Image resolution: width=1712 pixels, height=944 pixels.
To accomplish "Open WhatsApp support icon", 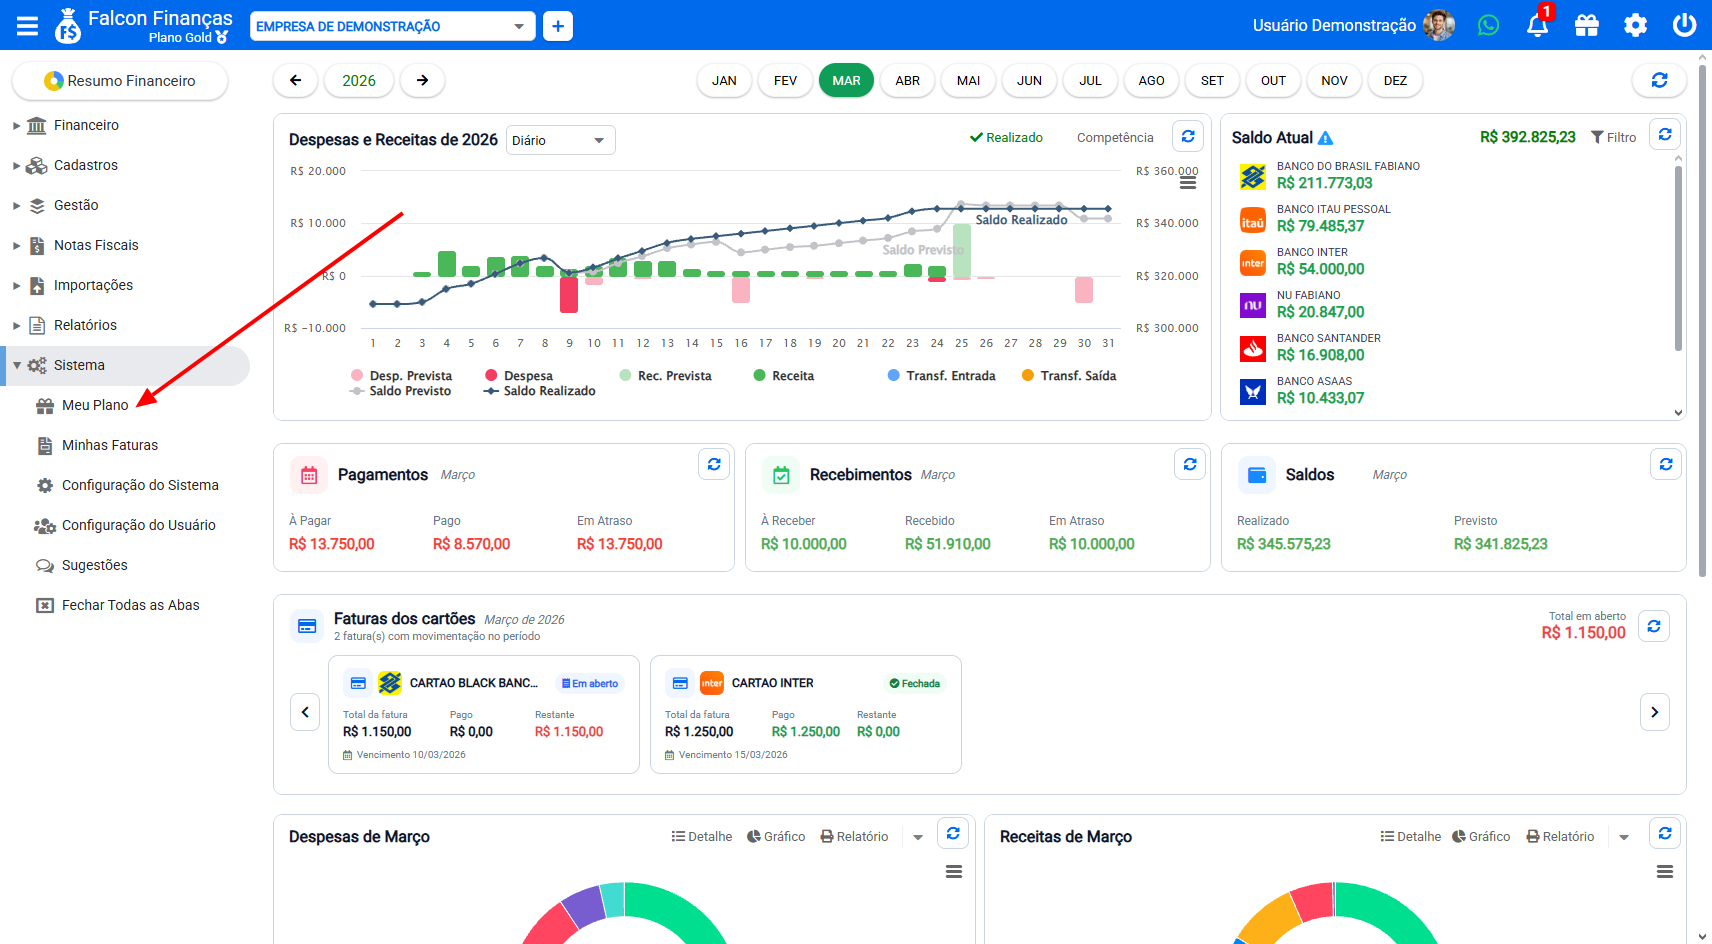I will tap(1488, 25).
